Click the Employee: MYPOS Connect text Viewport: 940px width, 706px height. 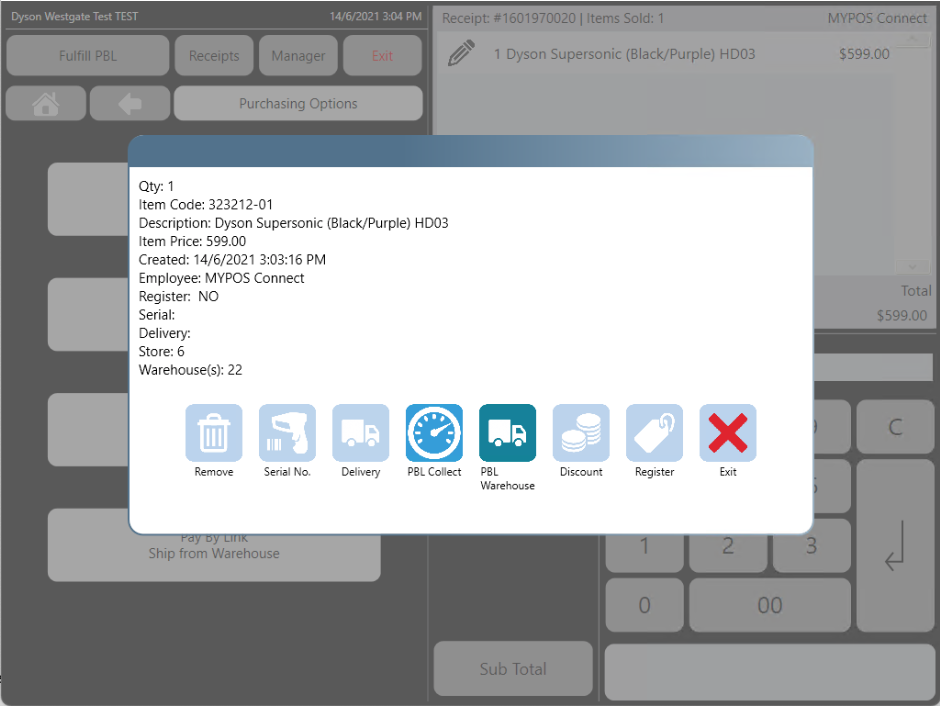[x=221, y=278]
